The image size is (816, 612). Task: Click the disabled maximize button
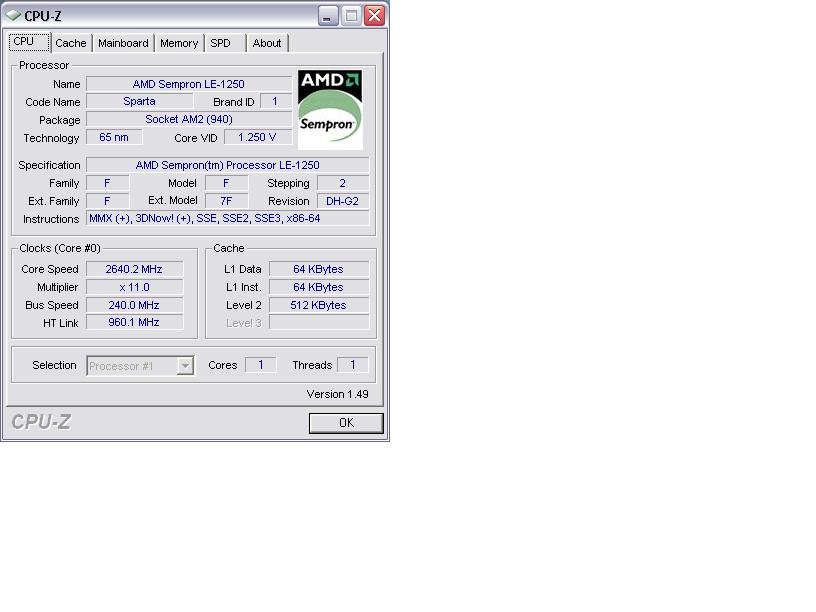click(352, 16)
